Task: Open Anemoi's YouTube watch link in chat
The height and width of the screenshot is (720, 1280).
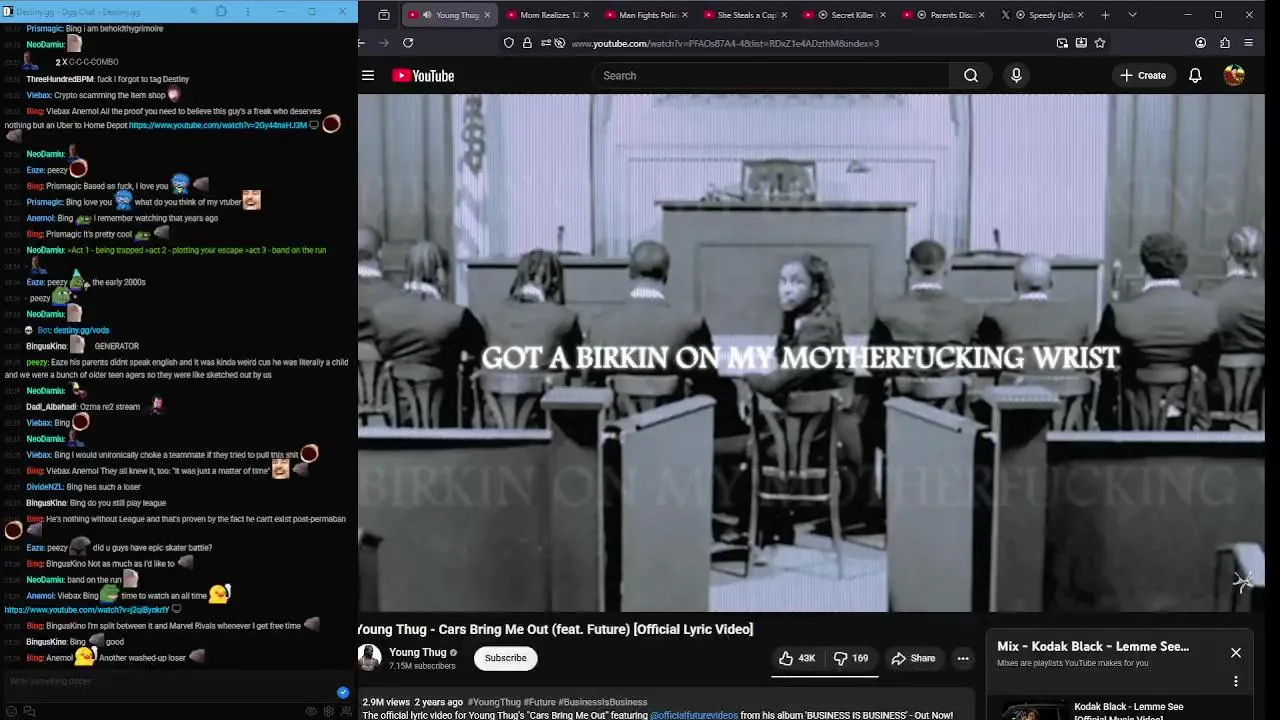Action: pos(87,609)
